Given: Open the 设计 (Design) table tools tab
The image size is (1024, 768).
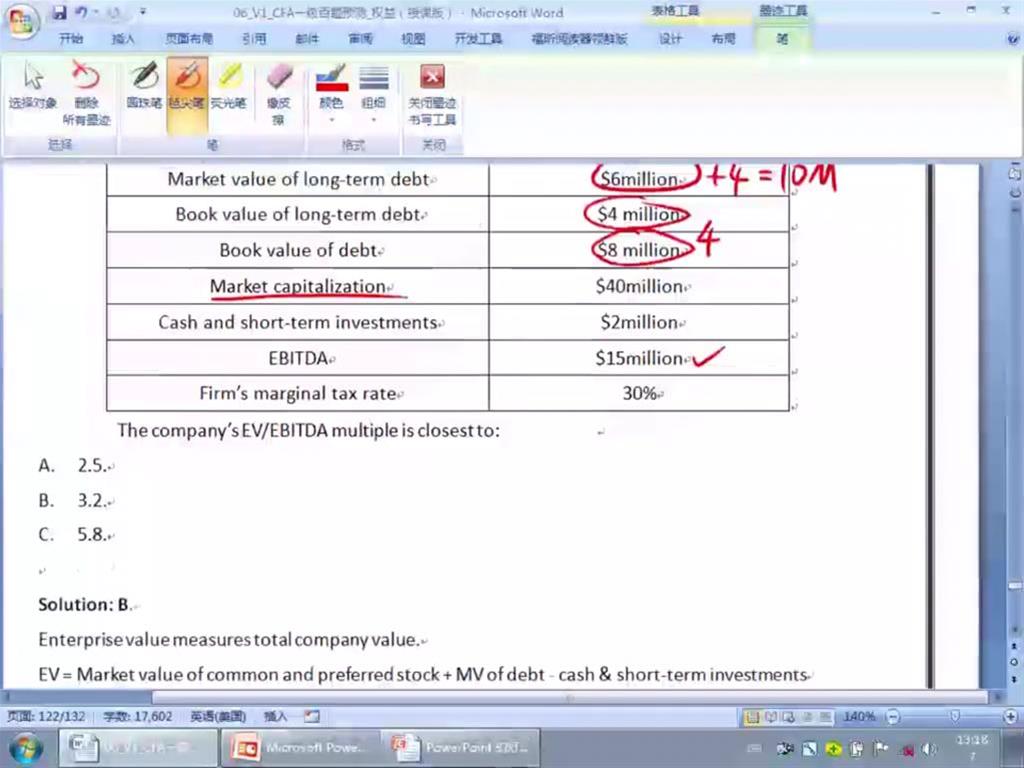Looking at the screenshot, I should pyautogui.click(x=670, y=39).
